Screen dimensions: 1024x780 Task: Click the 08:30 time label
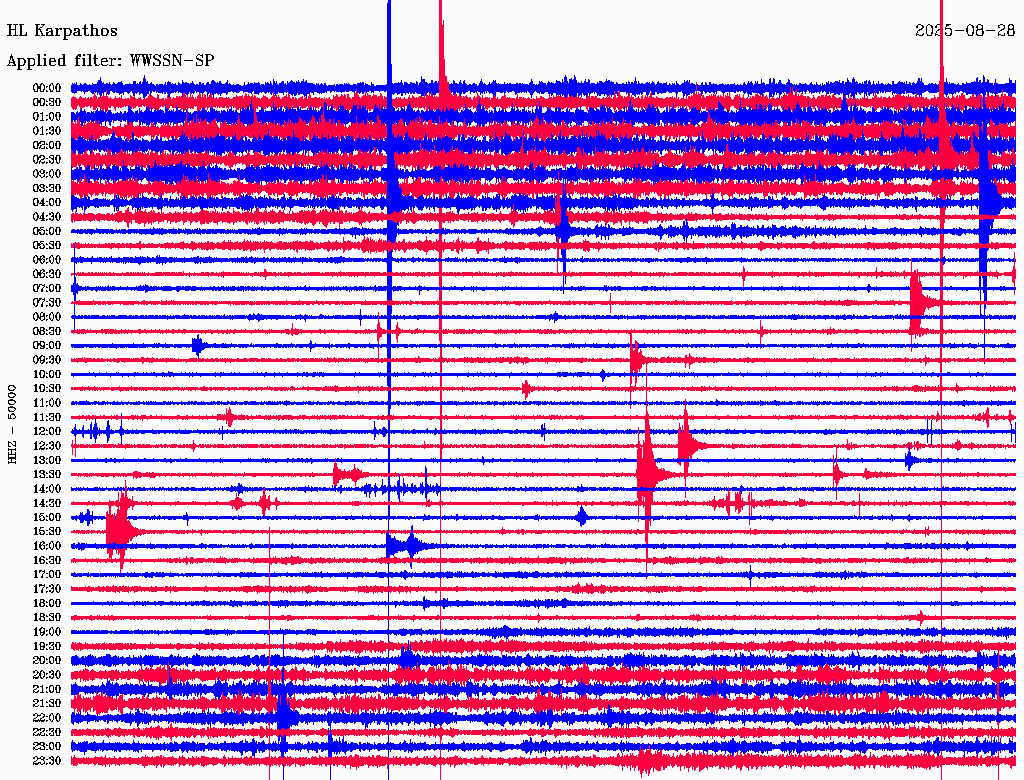(47, 331)
